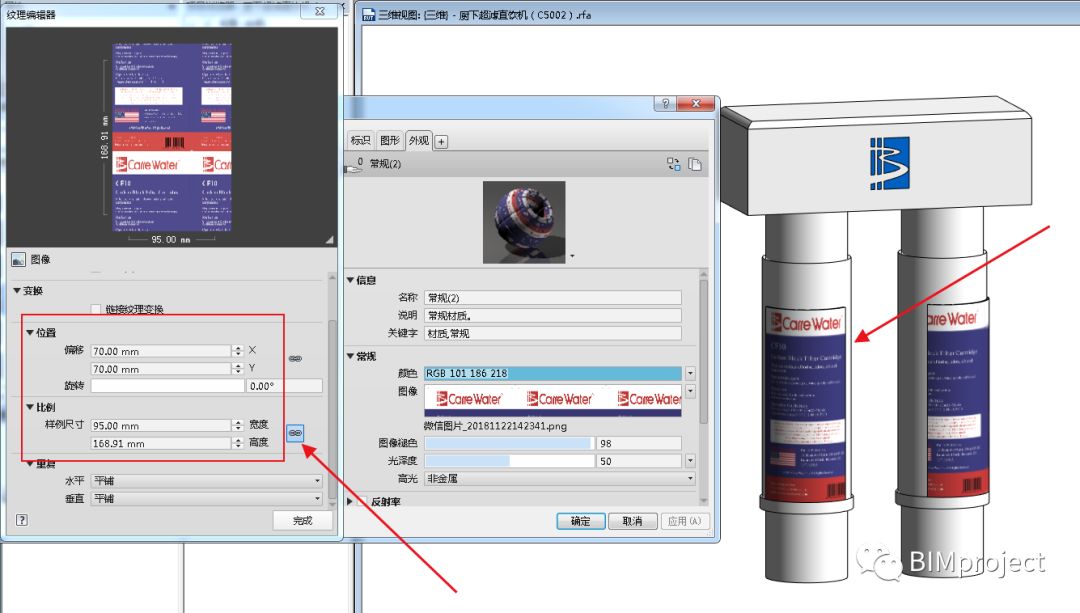The image size is (1080, 613).
Task: Click the duplicate asset icon
Action: coord(695,164)
